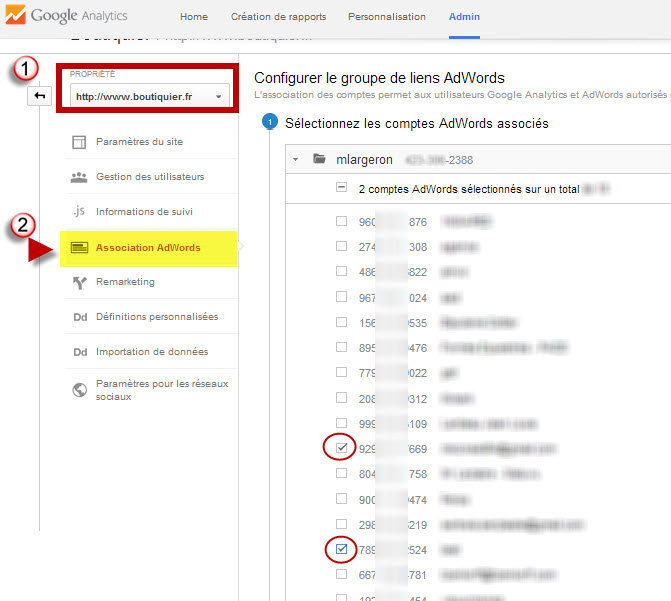Image resolution: width=671 pixels, height=601 pixels.
Task: Click the Gestion des utilisateurs people icon
Action: [x=79, y=177]
